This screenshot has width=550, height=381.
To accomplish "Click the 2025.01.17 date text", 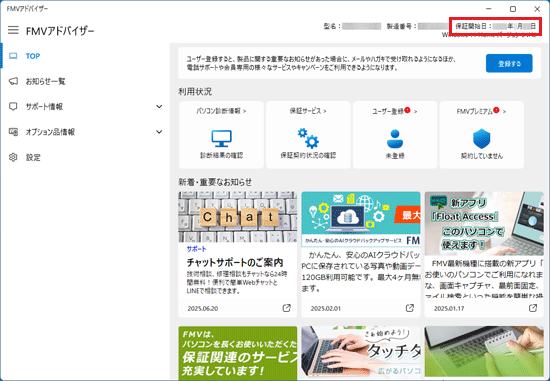I will click(x=449, y=308).
